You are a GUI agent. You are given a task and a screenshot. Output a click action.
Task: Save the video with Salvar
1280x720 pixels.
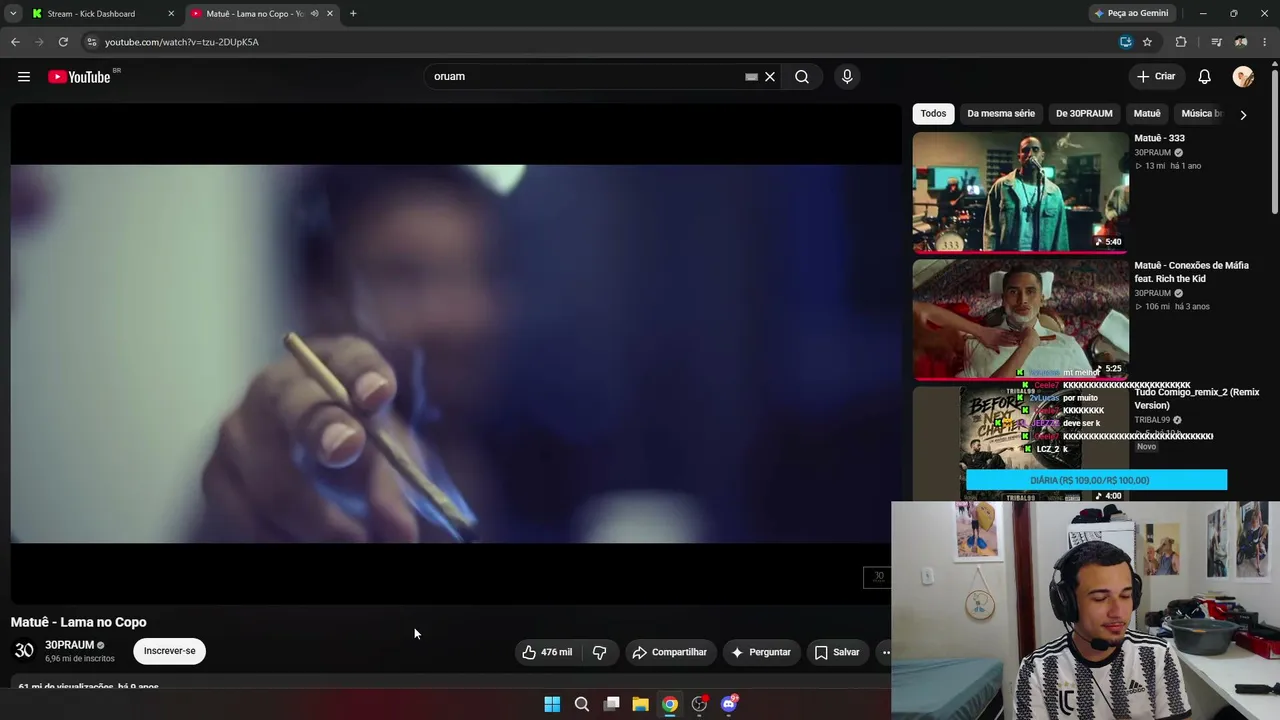[837, 652]
